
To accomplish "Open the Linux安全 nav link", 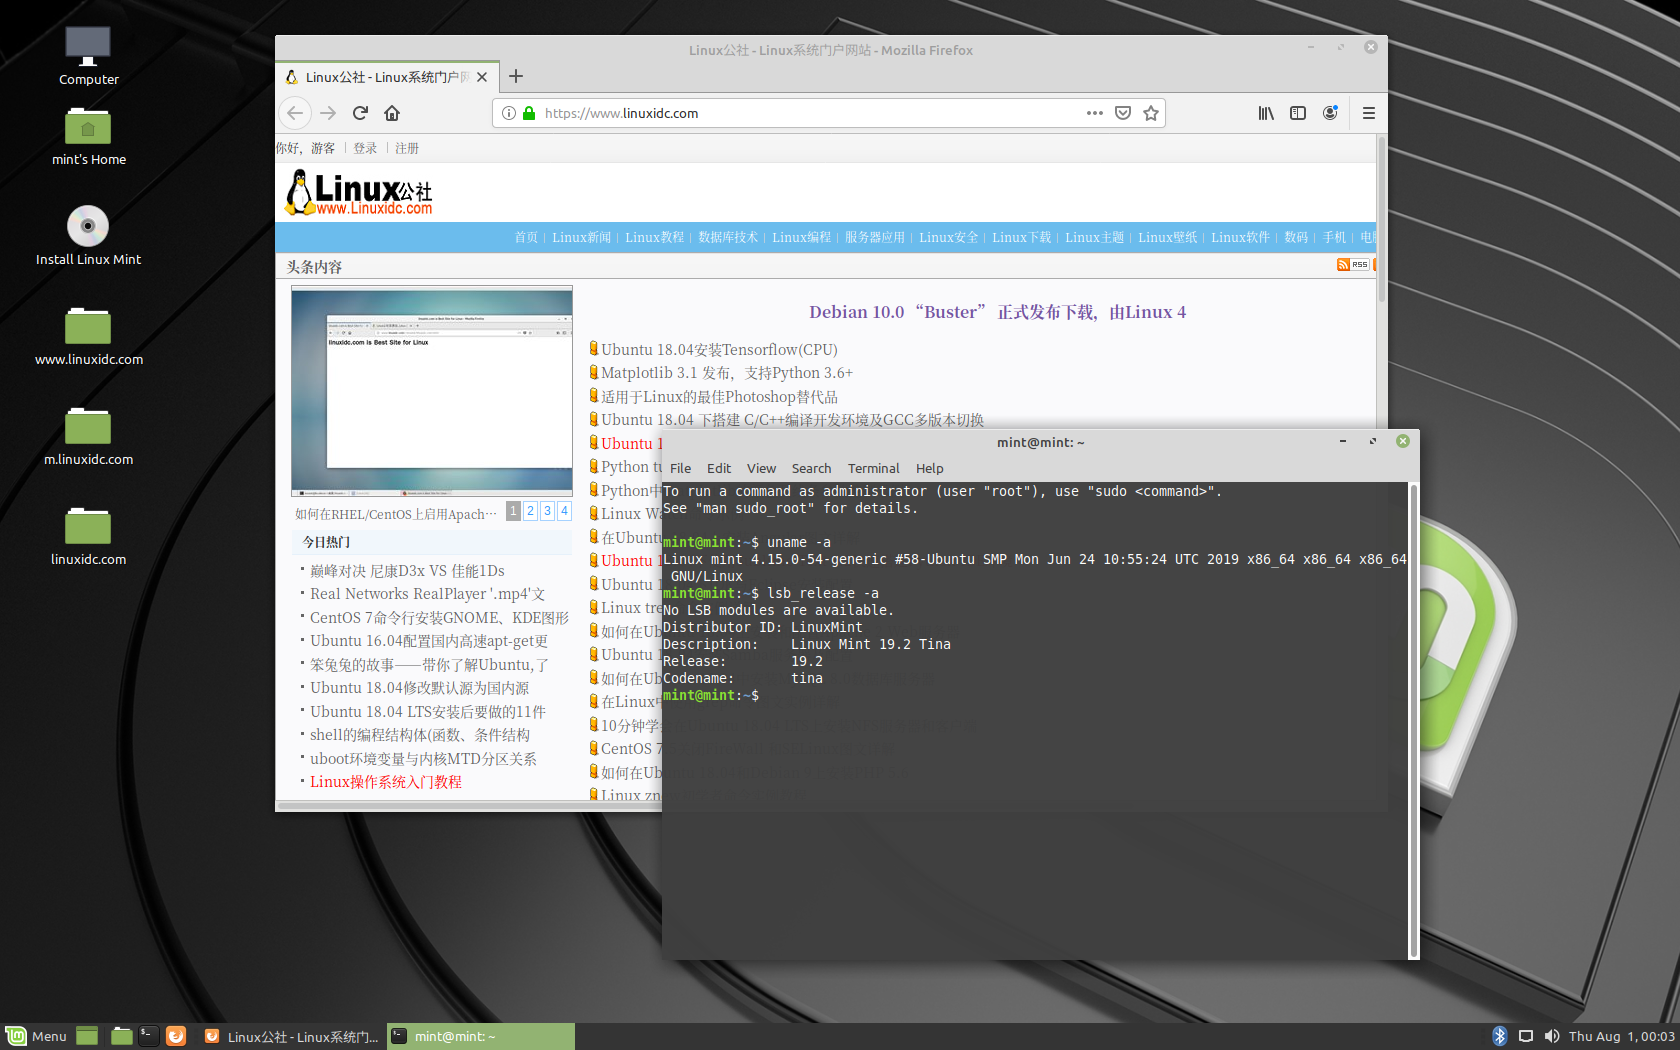I will 948,237.
